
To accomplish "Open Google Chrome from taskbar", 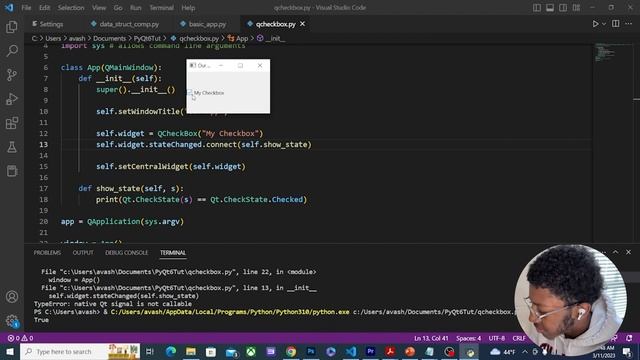I will pos(291,351).
